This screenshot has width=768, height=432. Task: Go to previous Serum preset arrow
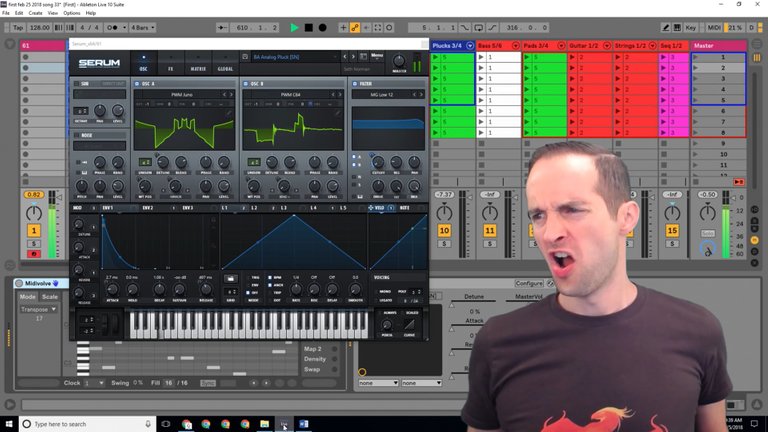[x=345, y=57]
